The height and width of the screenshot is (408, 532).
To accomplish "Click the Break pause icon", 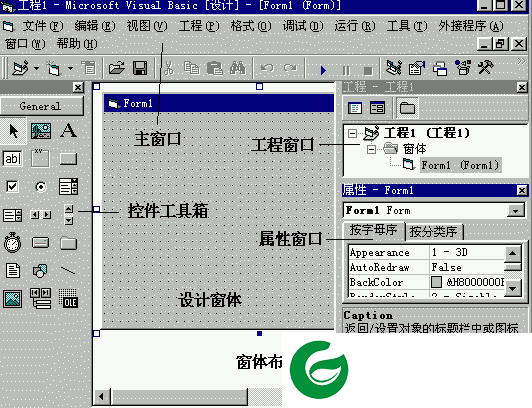I will (346, 71).
